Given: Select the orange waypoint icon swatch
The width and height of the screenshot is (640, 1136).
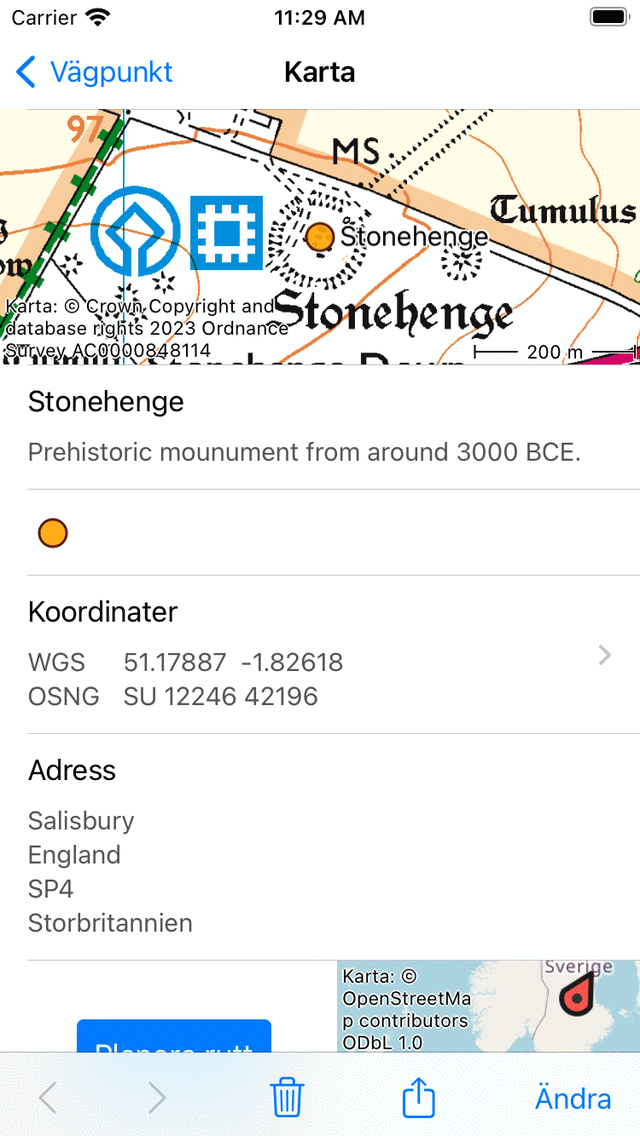Looking at the screenshot, I should pyautogui.click(x=53, y=533).
